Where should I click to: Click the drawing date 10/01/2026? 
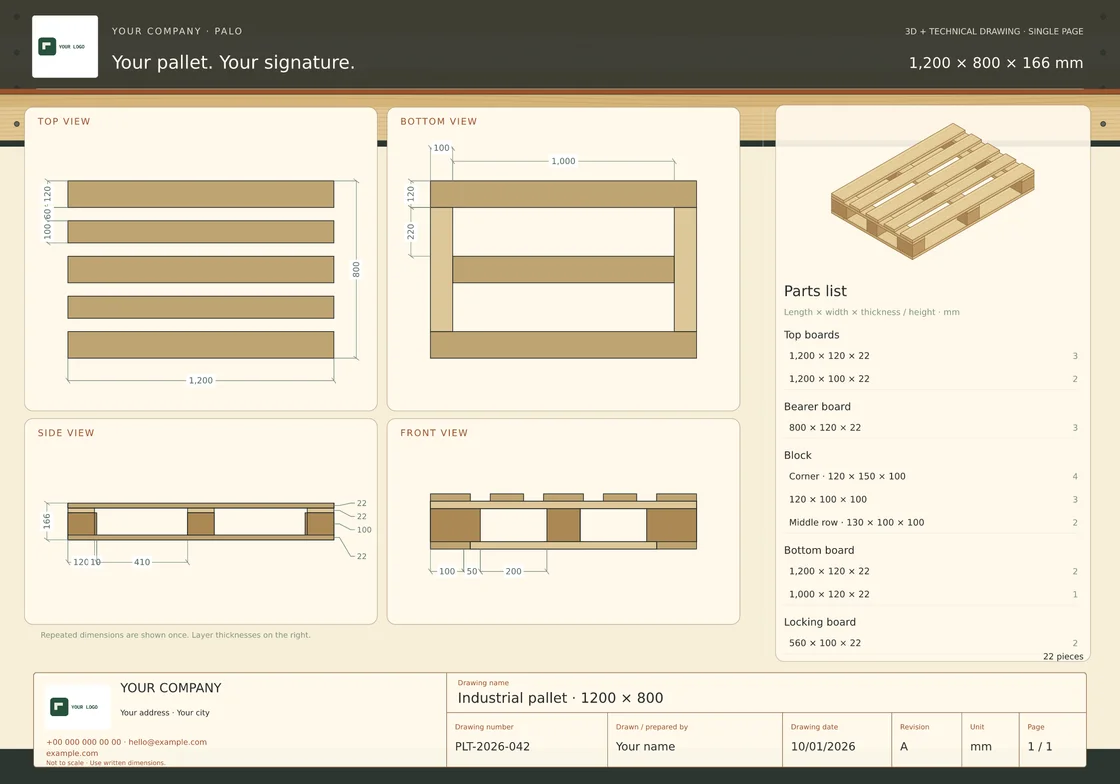tap(823, 746)
